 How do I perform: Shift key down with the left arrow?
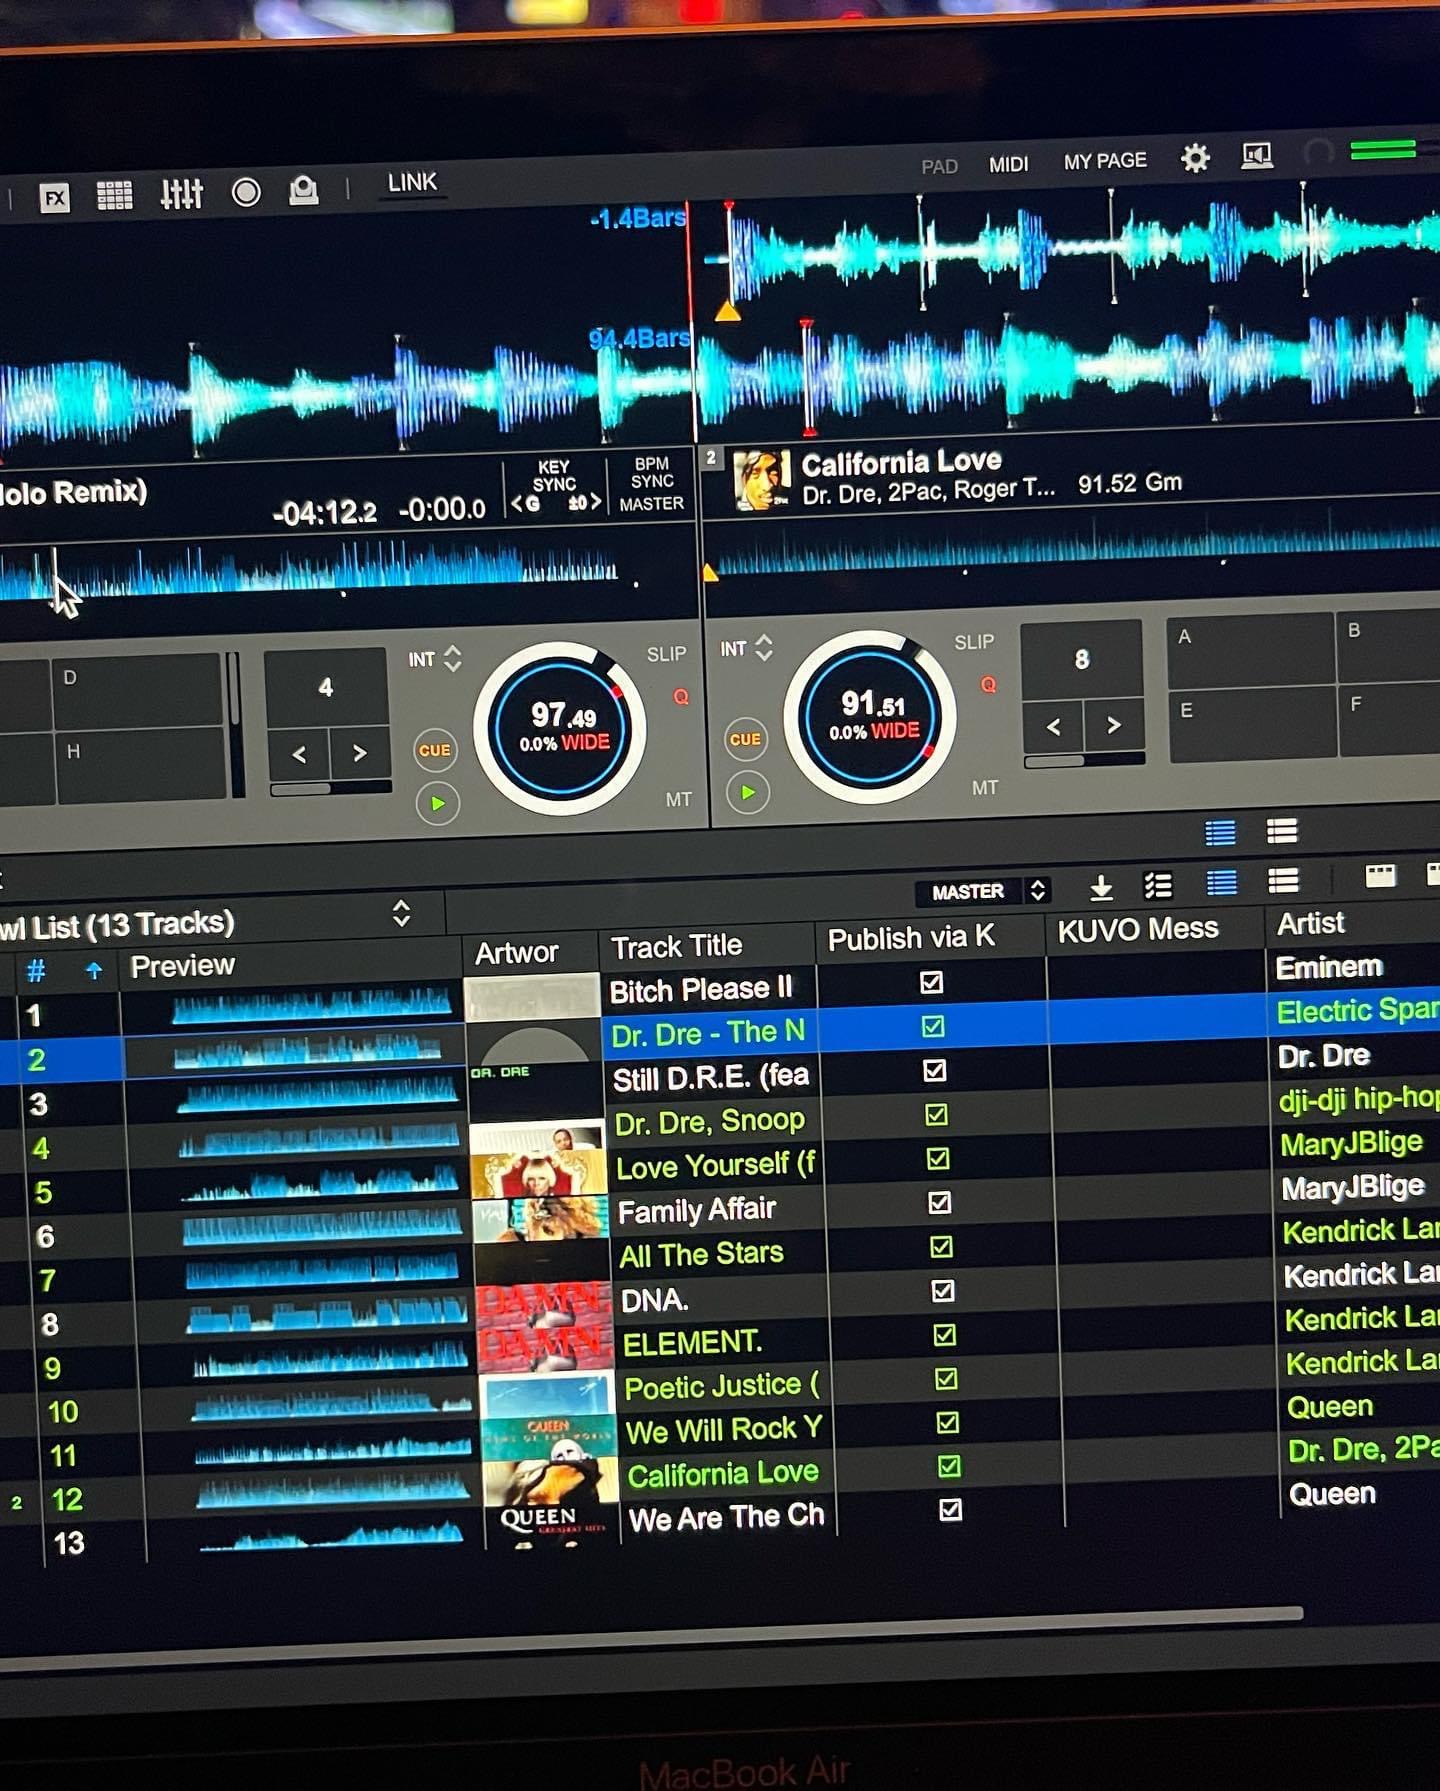pos(518,504)
